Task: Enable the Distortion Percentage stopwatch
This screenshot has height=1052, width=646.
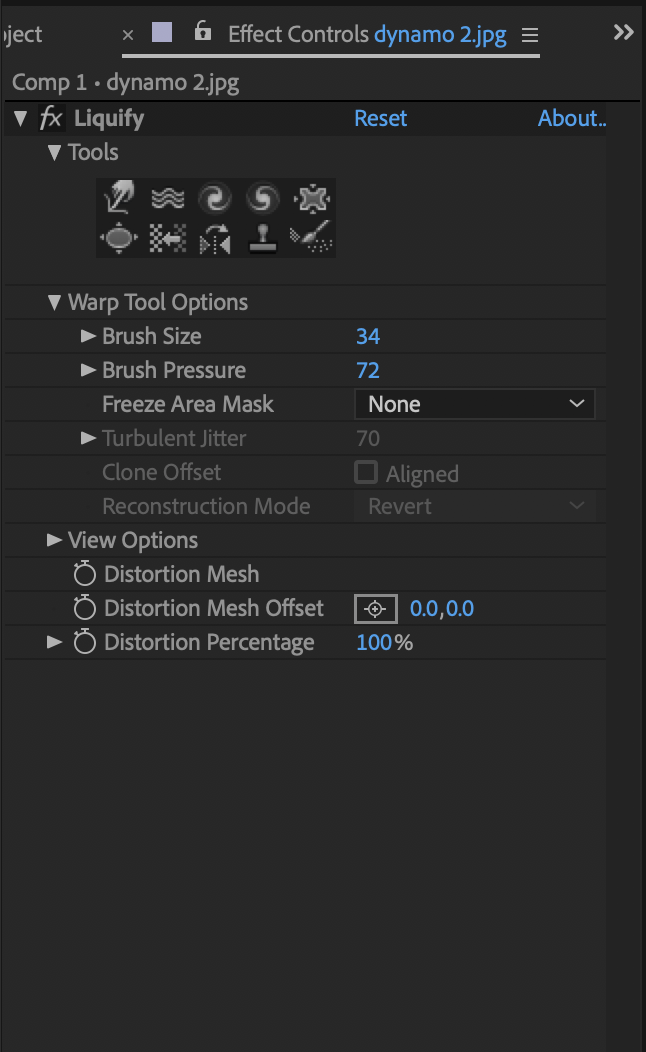Action: click(x=85, y=643)
